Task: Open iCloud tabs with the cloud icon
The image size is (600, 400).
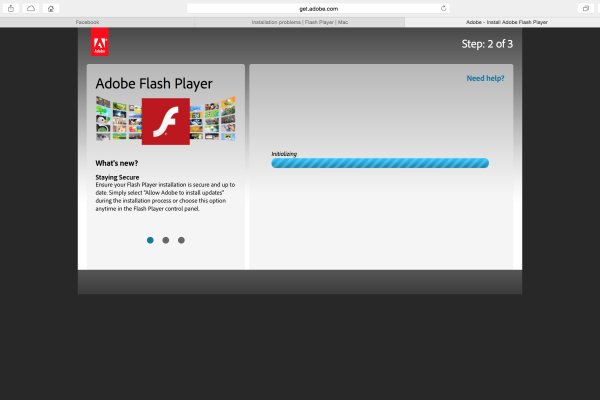Action: pos(31,8)
